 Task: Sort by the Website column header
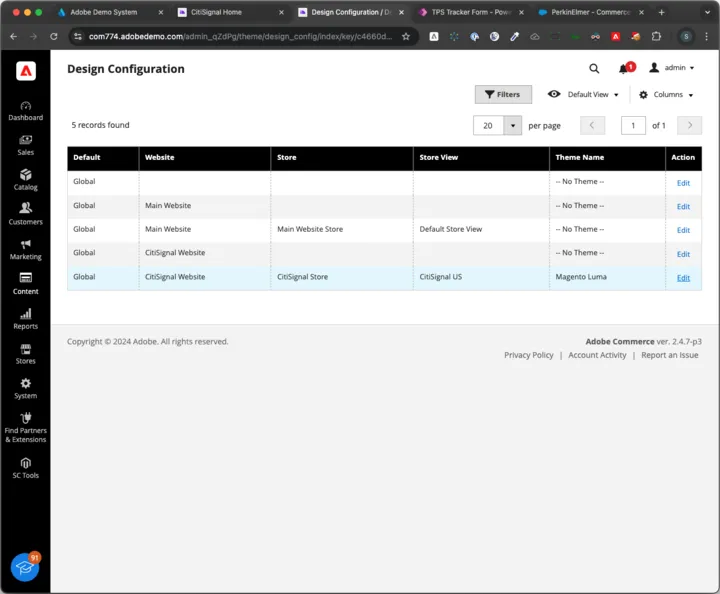(205, 157)
